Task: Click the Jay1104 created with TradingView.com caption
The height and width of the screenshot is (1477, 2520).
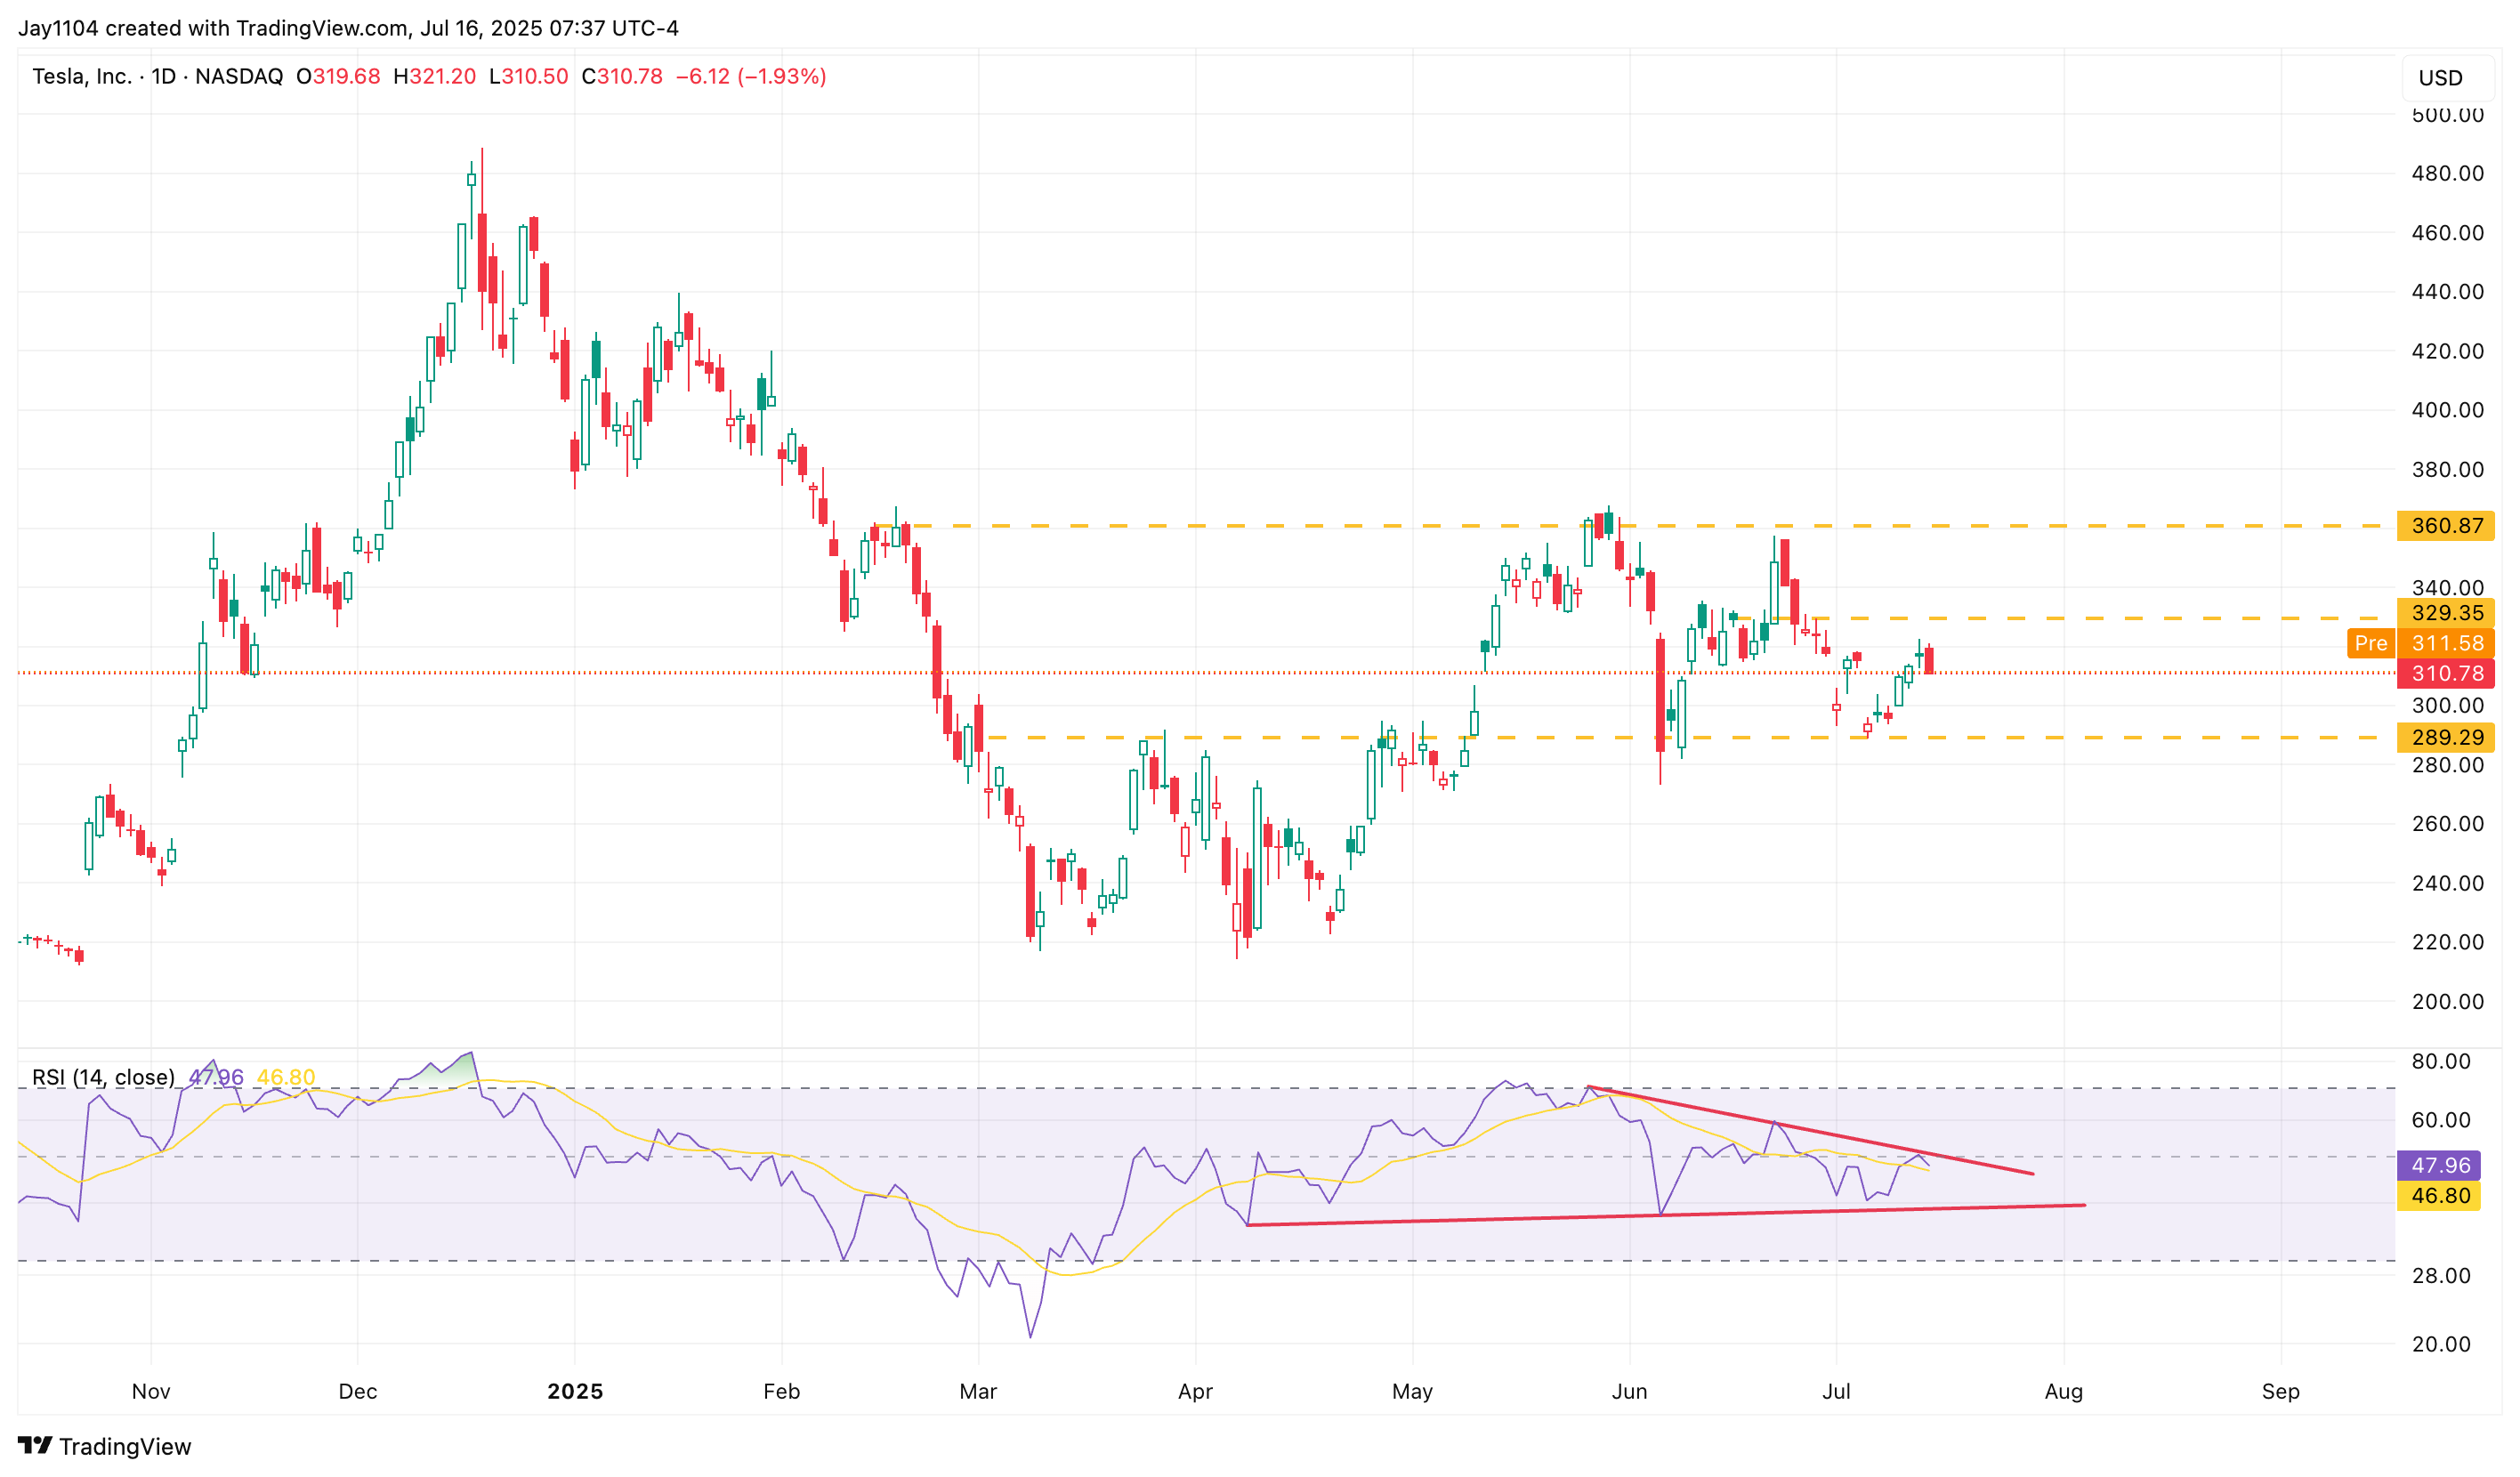Action: pos(348,28)
